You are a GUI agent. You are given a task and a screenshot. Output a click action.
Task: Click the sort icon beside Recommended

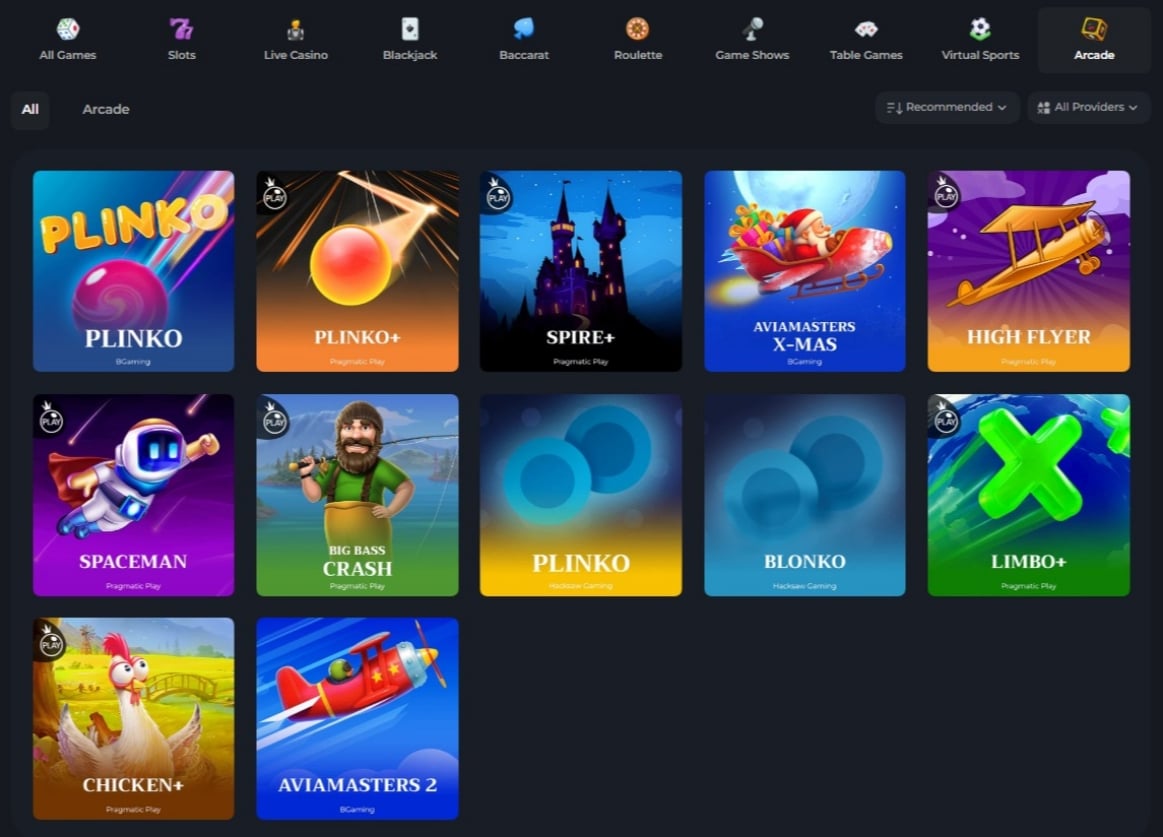[894, 108]
